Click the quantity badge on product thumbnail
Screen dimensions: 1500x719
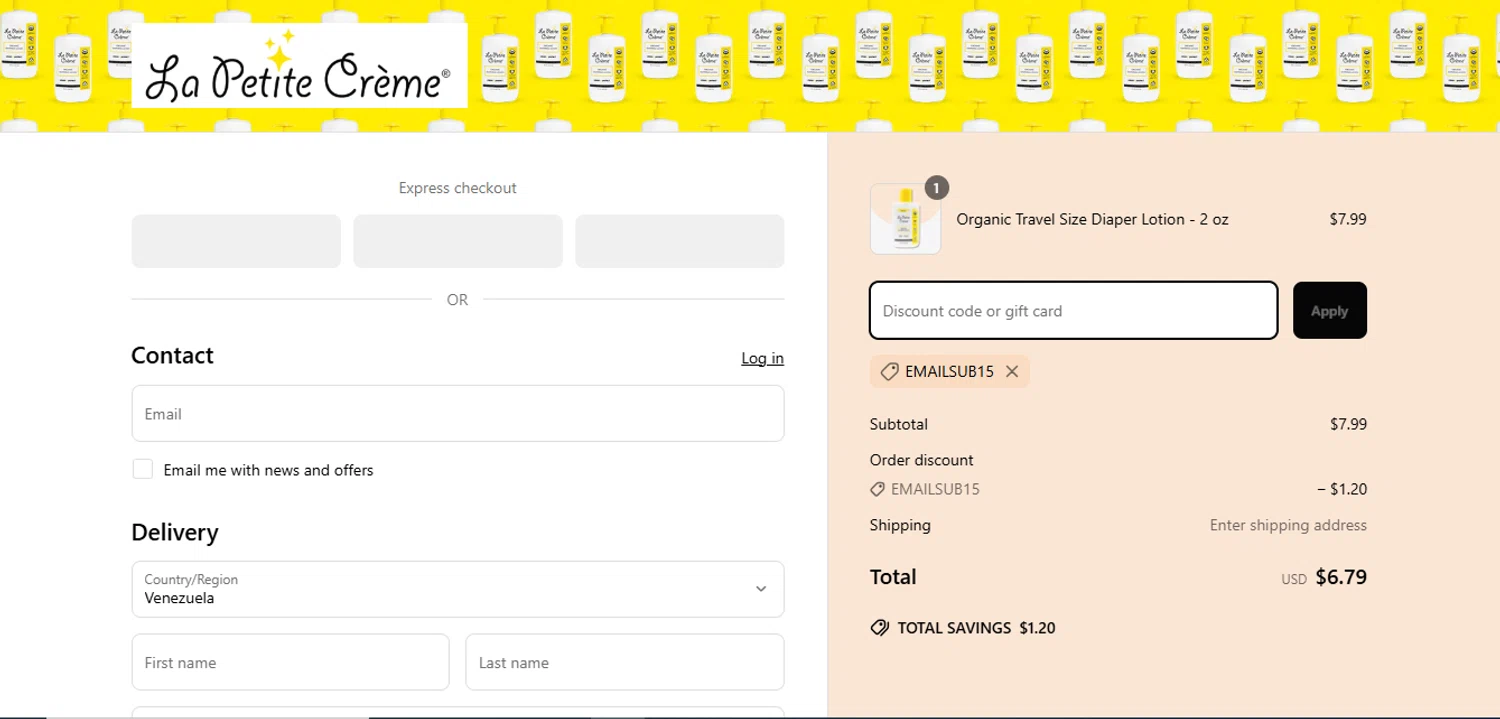coord(936,187)
